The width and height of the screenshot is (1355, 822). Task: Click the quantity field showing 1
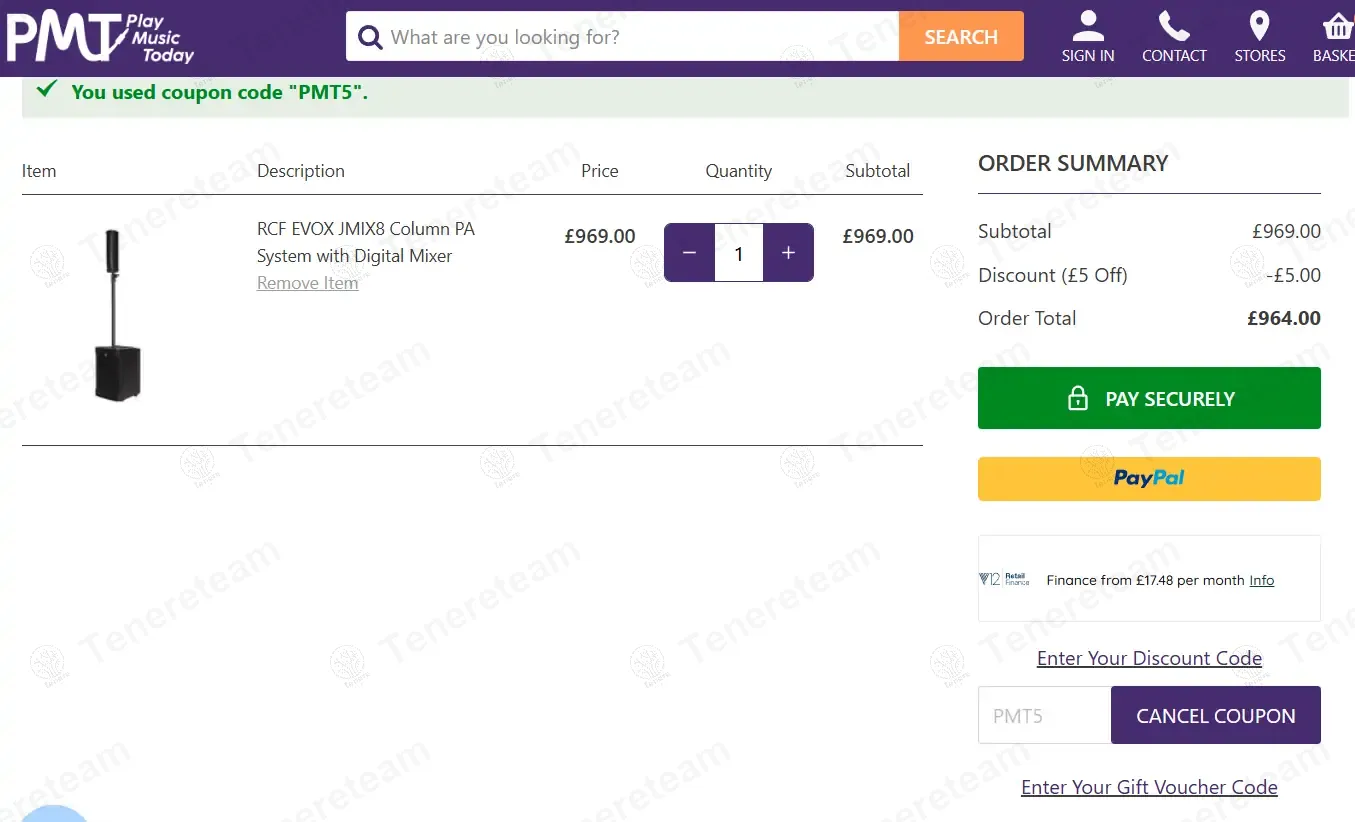(739, 253)
